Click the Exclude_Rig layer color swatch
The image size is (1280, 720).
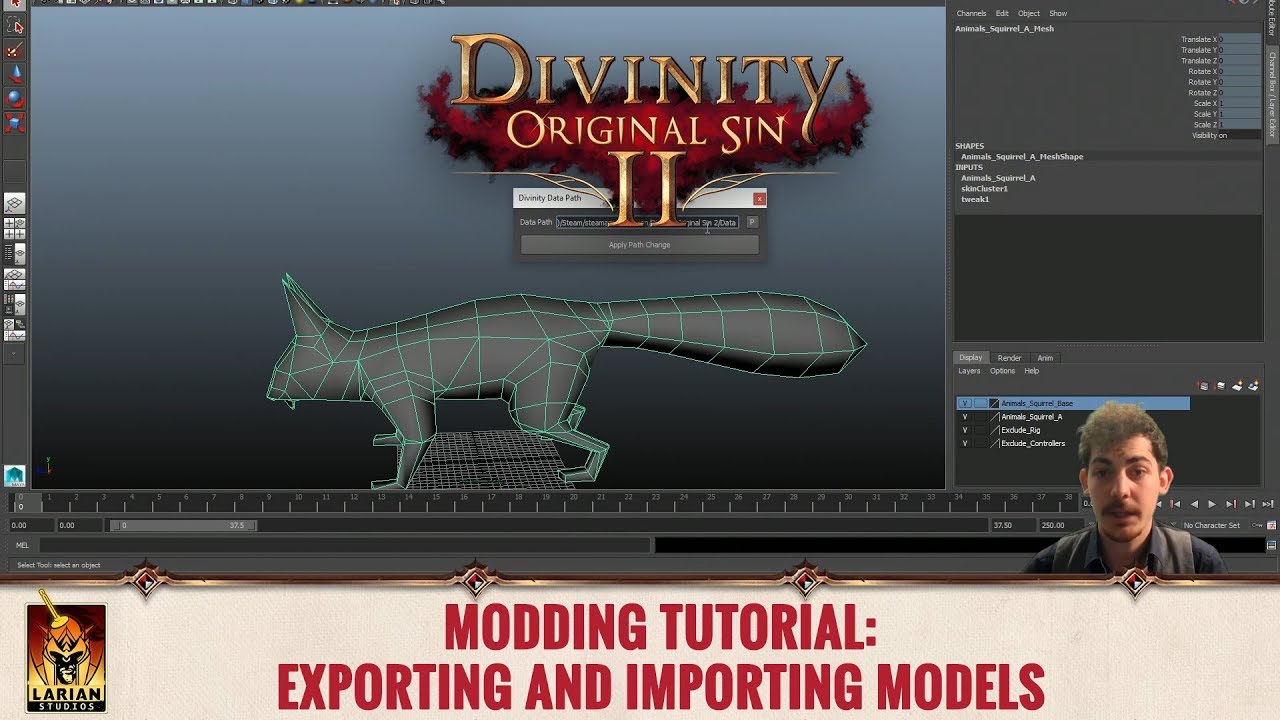(994, 430)
